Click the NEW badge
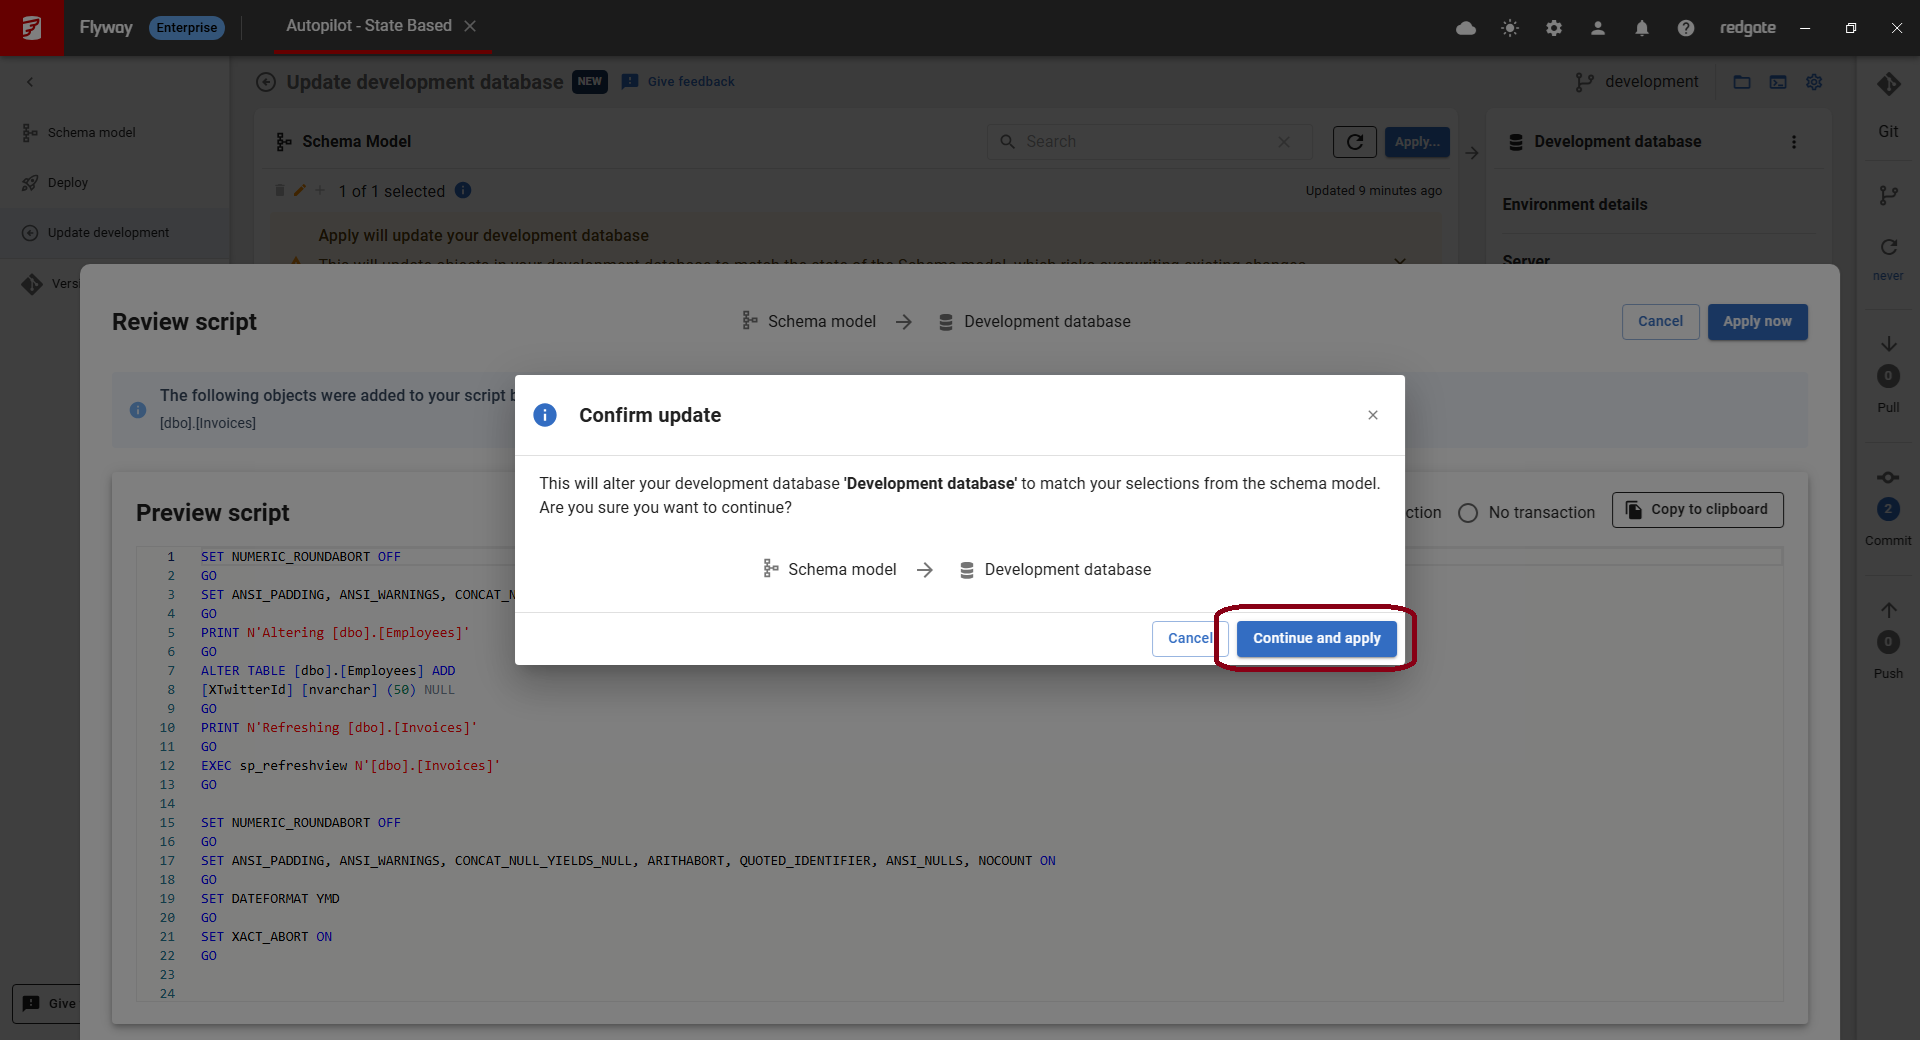 click(590, 82)
